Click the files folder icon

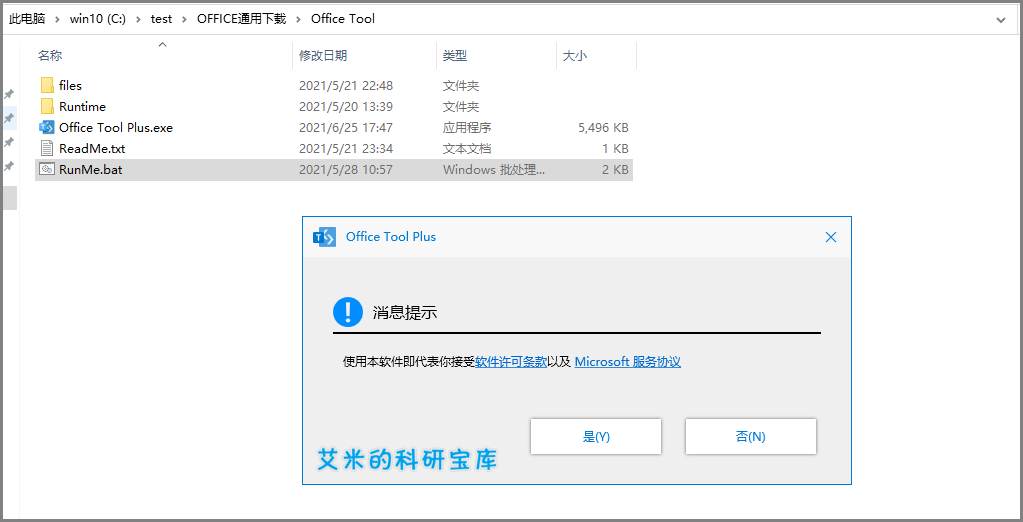tap(46, 85)
